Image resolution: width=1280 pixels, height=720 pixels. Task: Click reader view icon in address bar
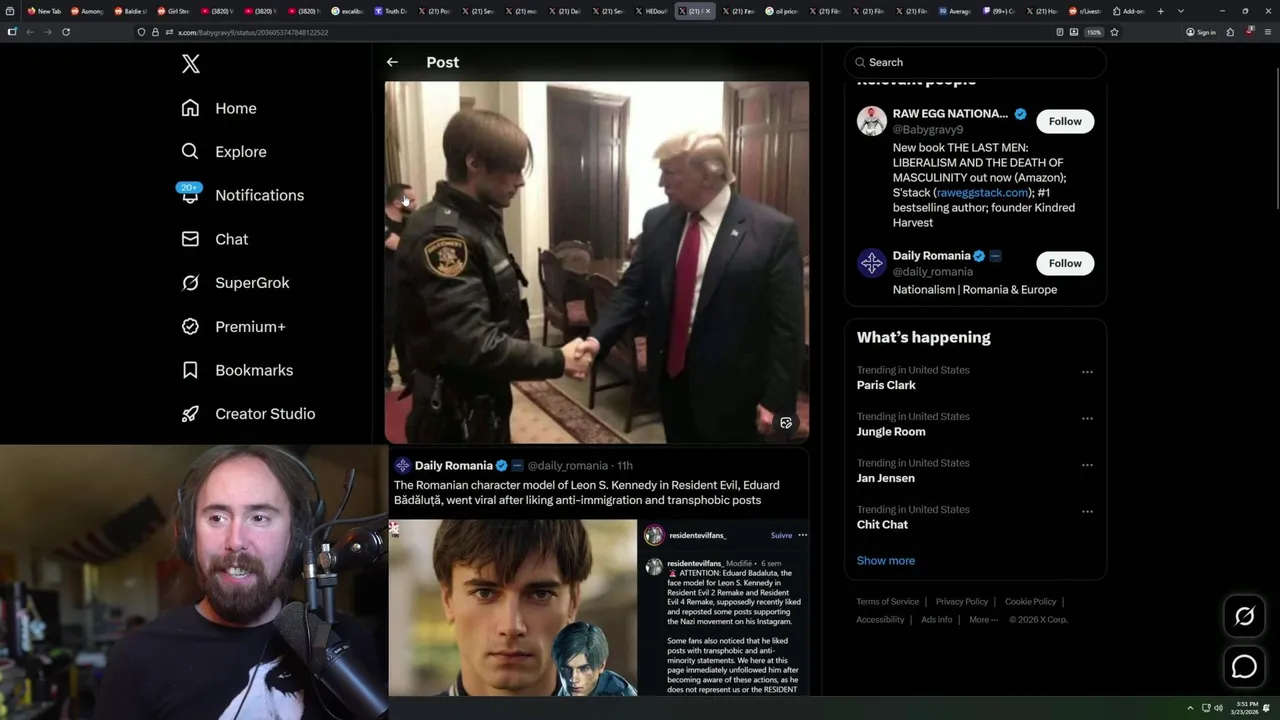coord(1060,32)
